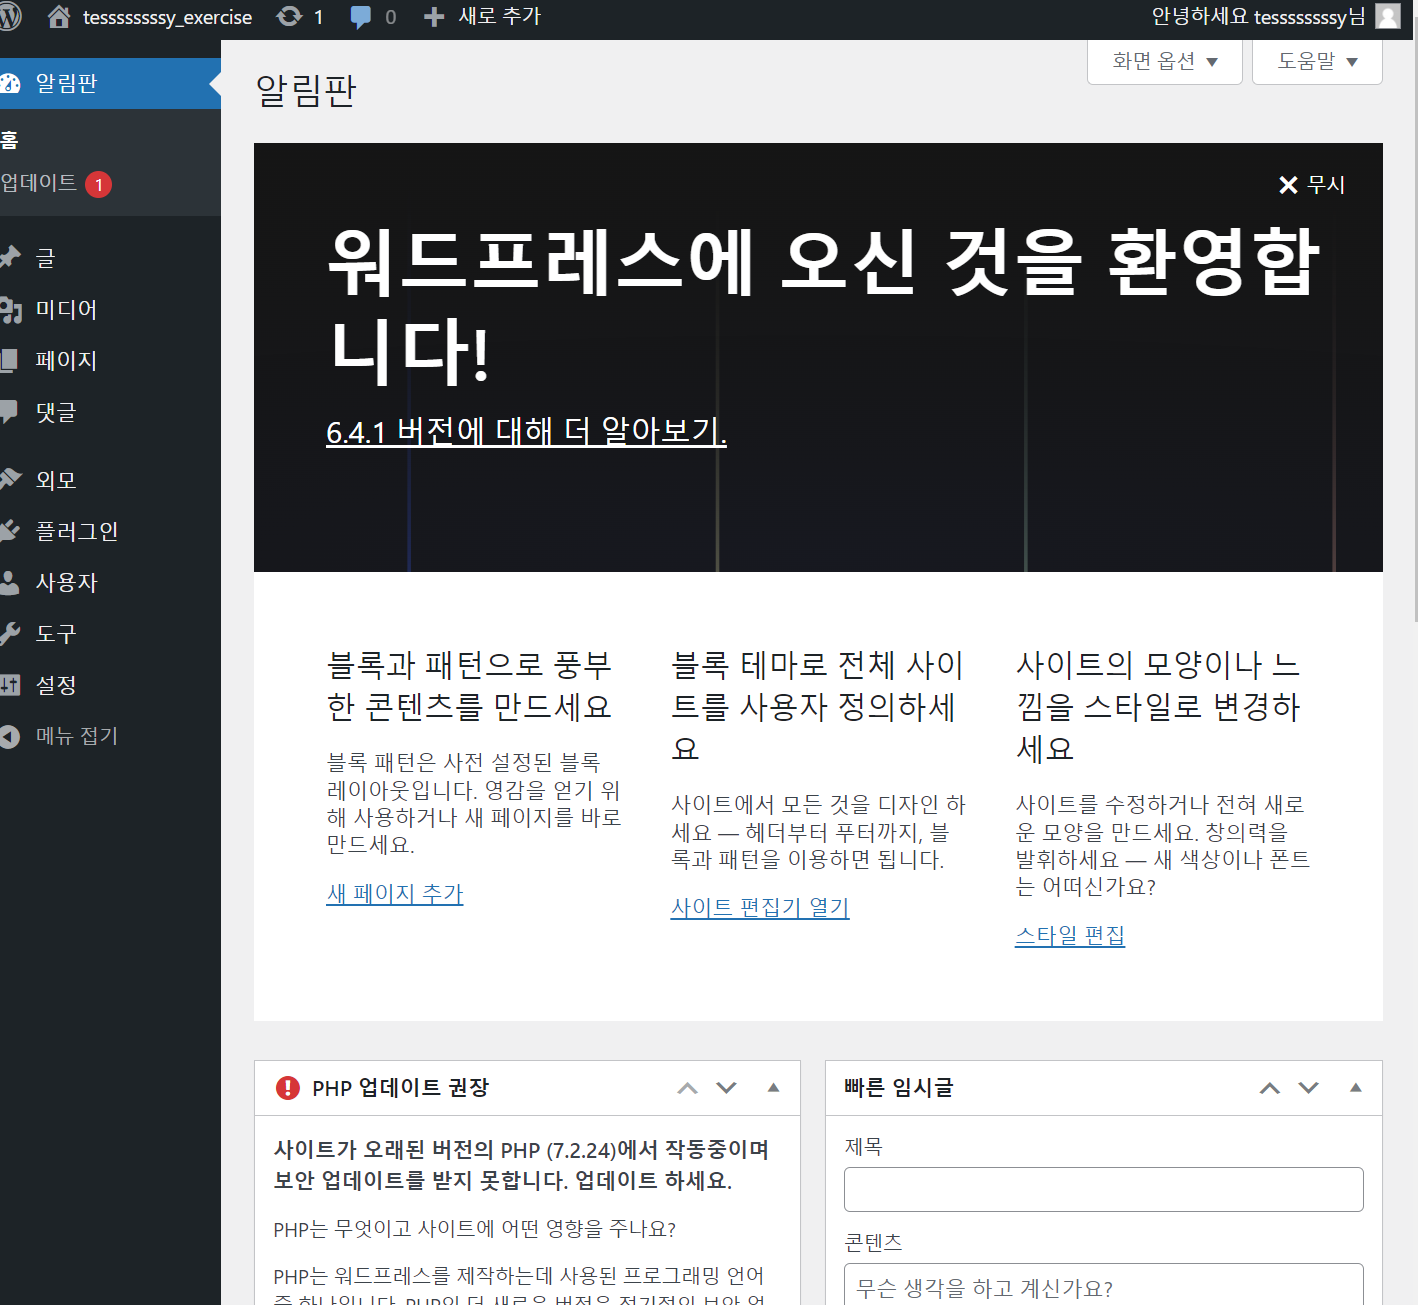The height and width of the screenshot is (1305, 1418).
Task: Click the pin icon for 글
Action: click(x=10, y=258)
